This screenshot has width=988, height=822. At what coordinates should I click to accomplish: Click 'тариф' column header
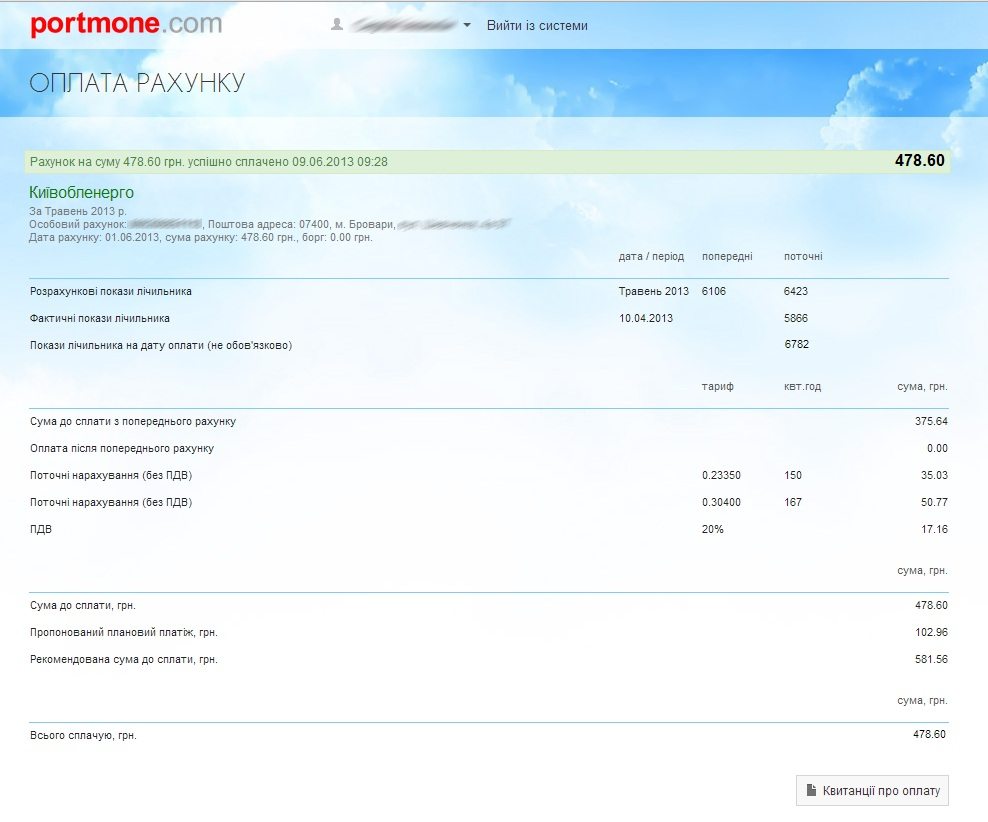click(718, 387)
